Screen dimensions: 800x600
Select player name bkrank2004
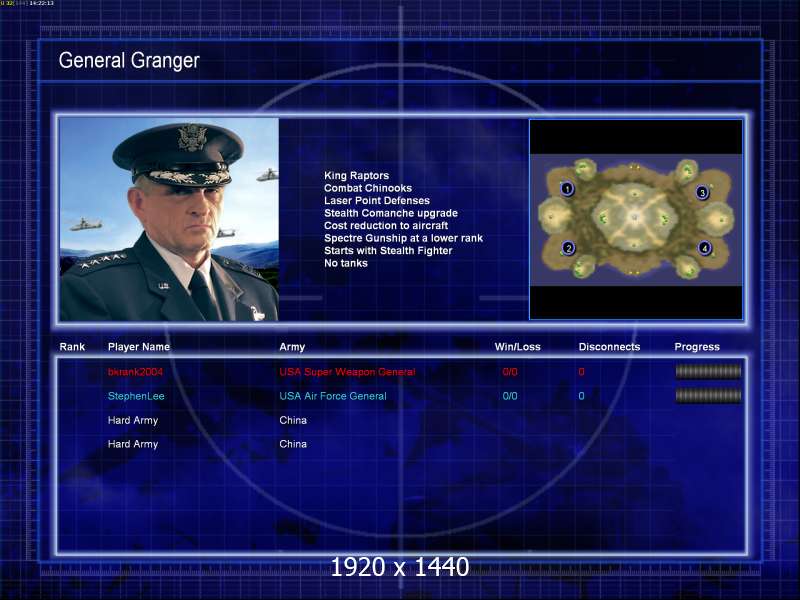(x=135, y=372)
